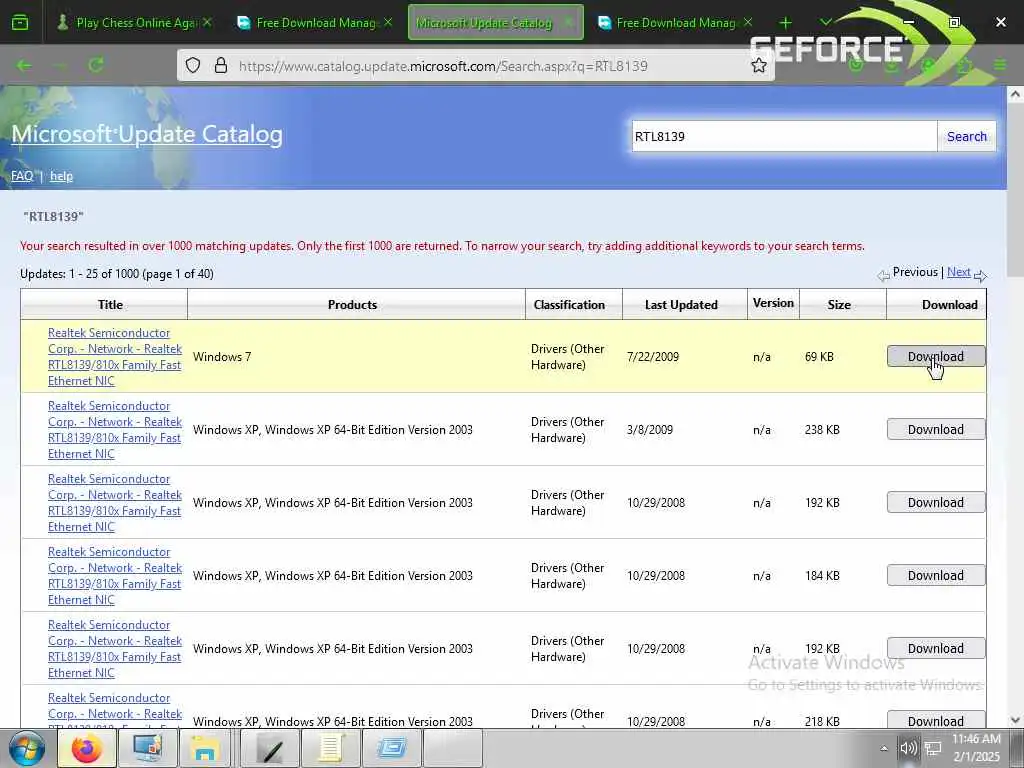
Task: Sort results by Last Updated column
Action: click(681, 304)
